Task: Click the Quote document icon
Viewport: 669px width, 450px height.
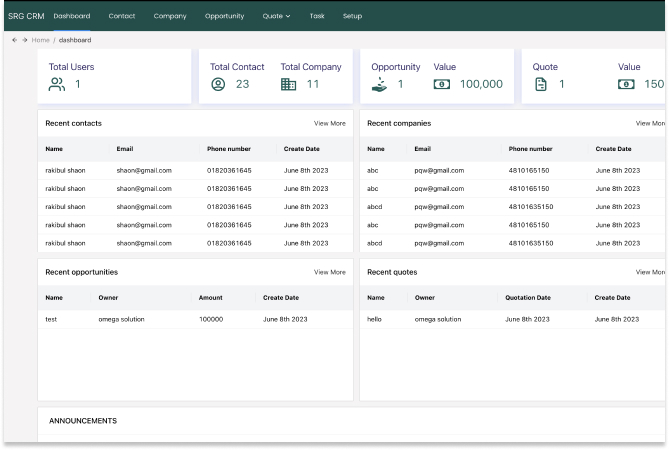Action: (540, 84)
